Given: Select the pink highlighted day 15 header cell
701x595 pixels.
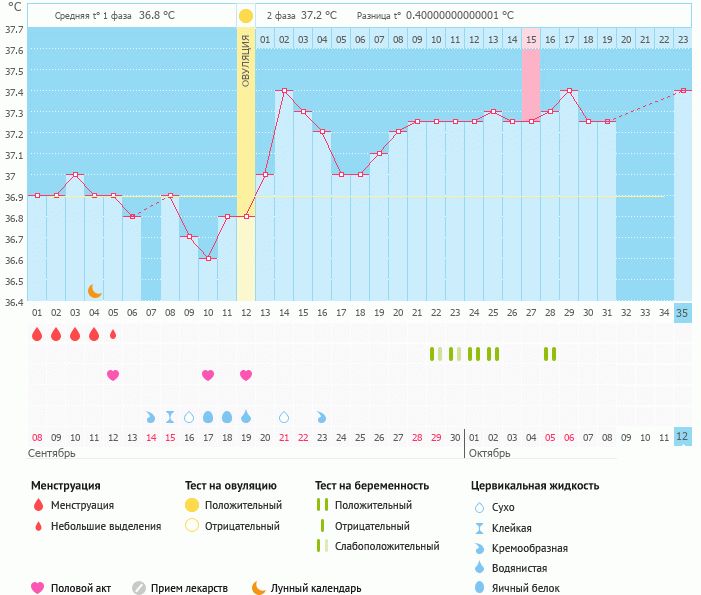Looking at the screenshot, I should click(531, 39).
